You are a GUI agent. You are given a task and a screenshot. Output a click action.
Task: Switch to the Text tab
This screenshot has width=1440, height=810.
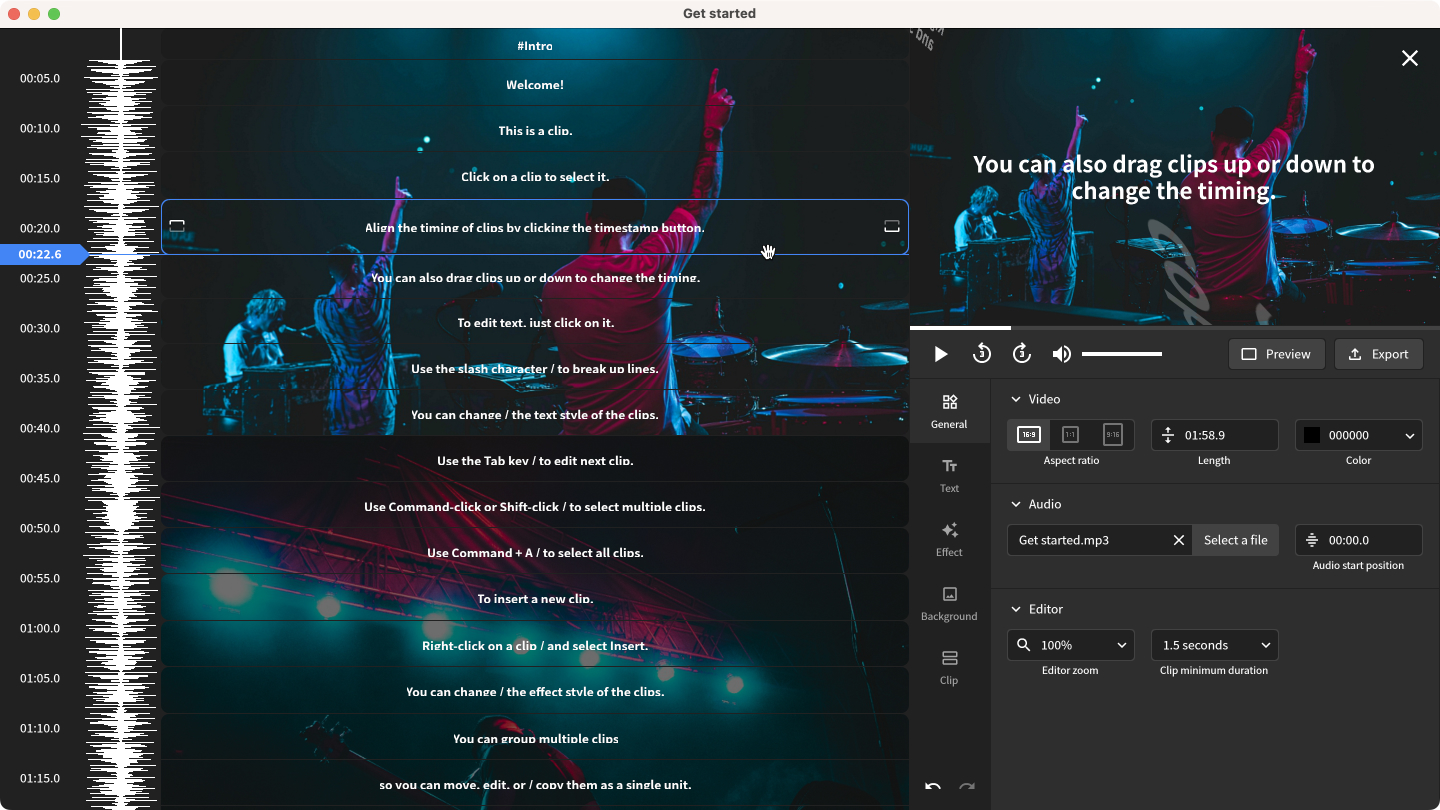tap(949, 475)
